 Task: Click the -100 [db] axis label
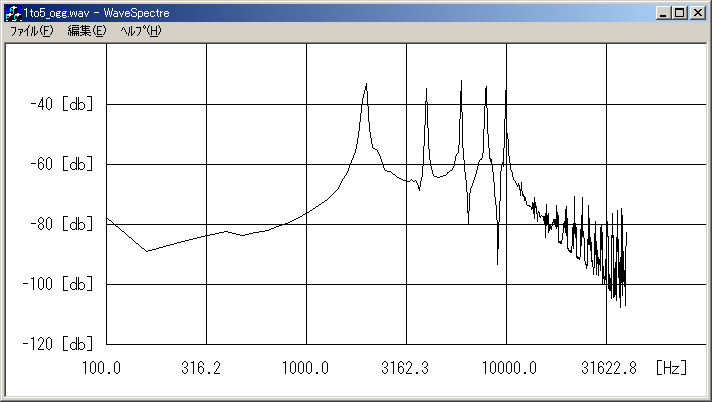tap(58, 284)
